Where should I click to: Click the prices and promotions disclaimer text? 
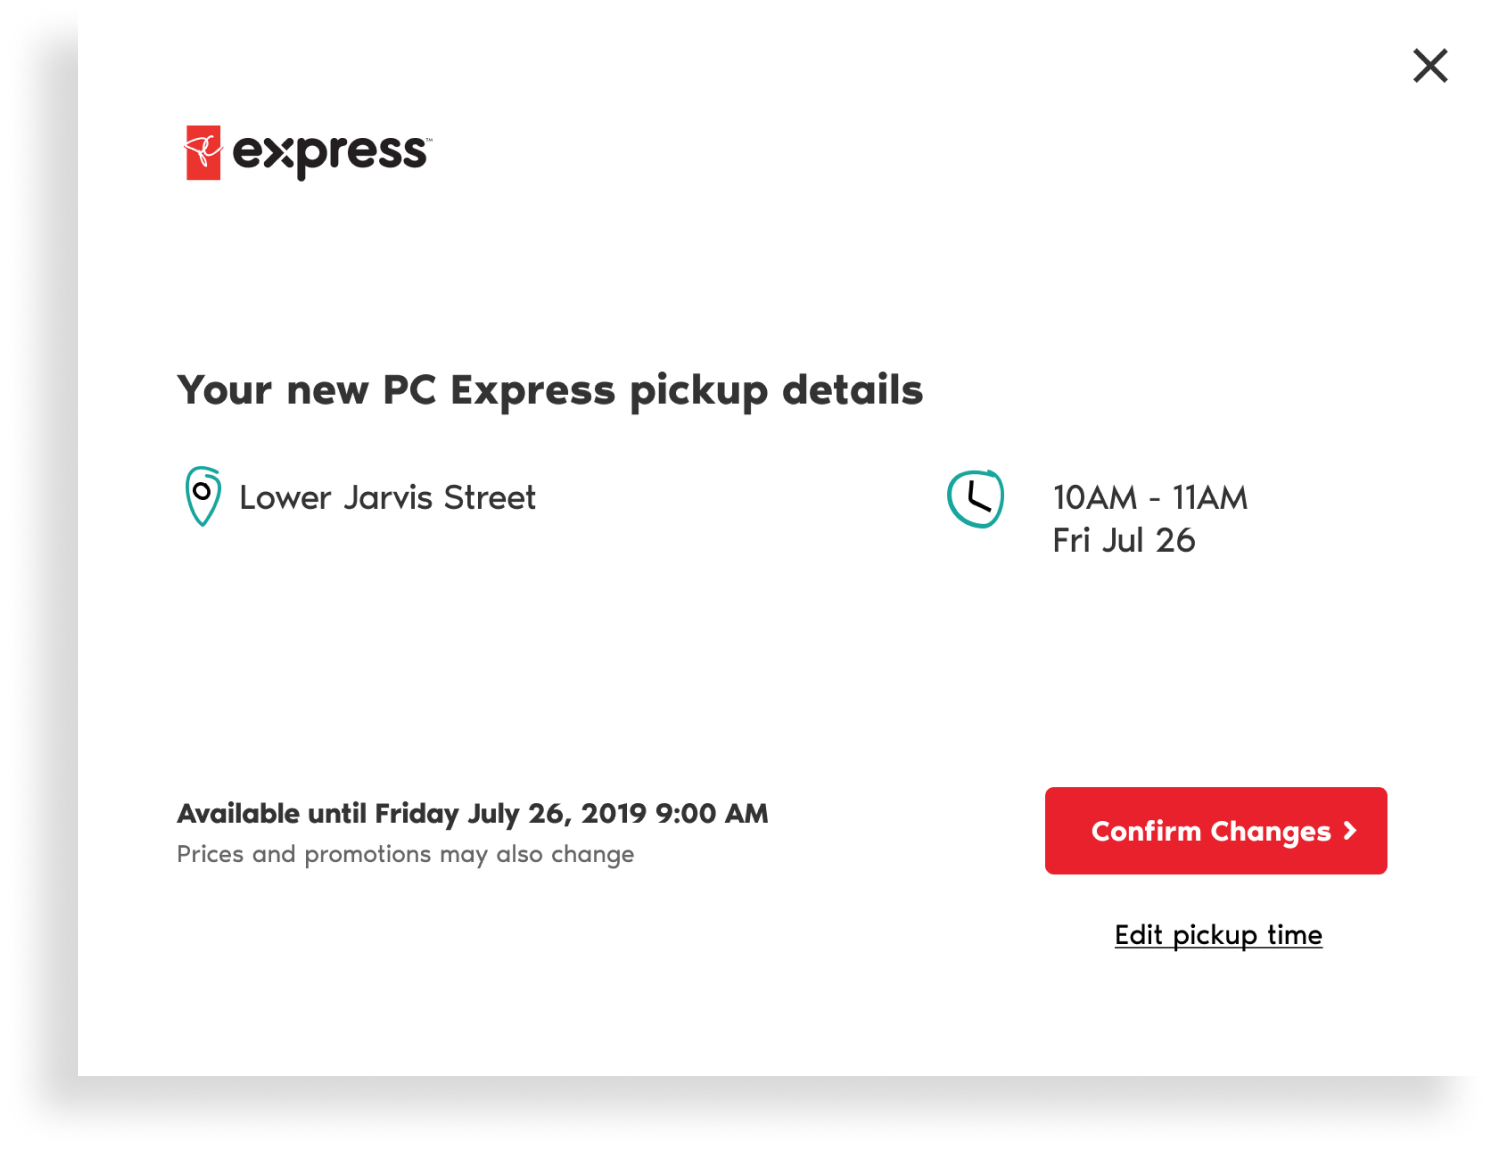click(405, 854)
